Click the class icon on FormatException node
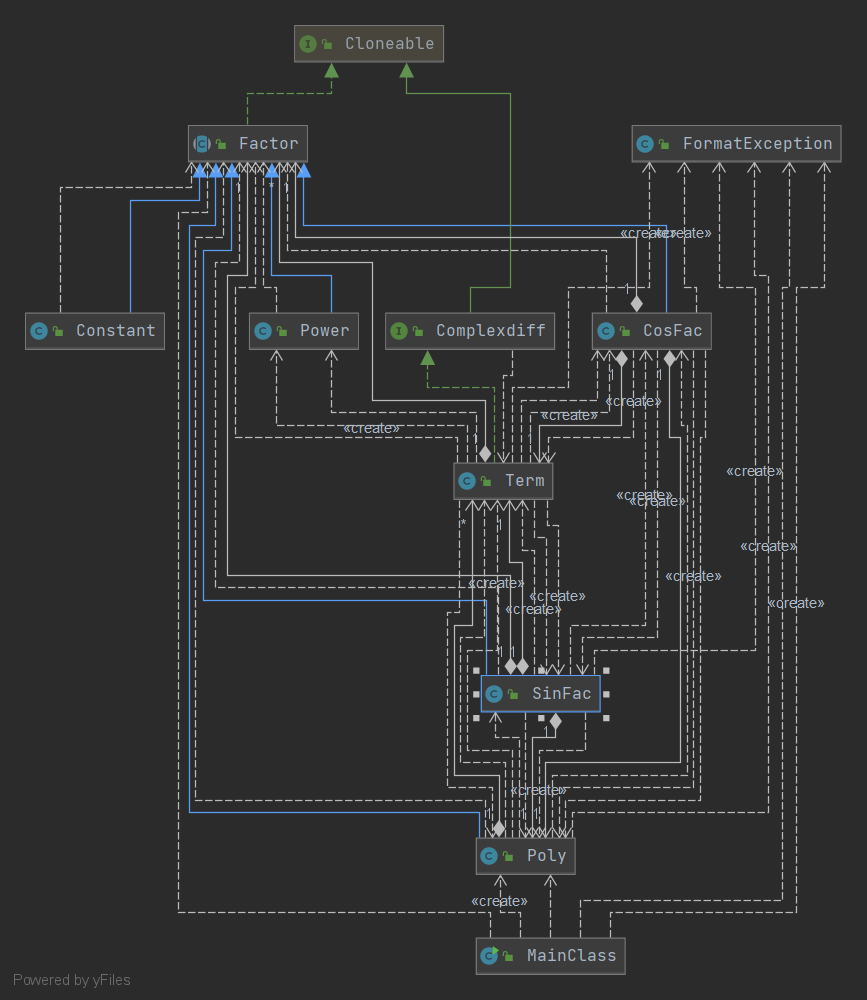The width and height of the screenshot is (867, 1000). click(645, 144)
